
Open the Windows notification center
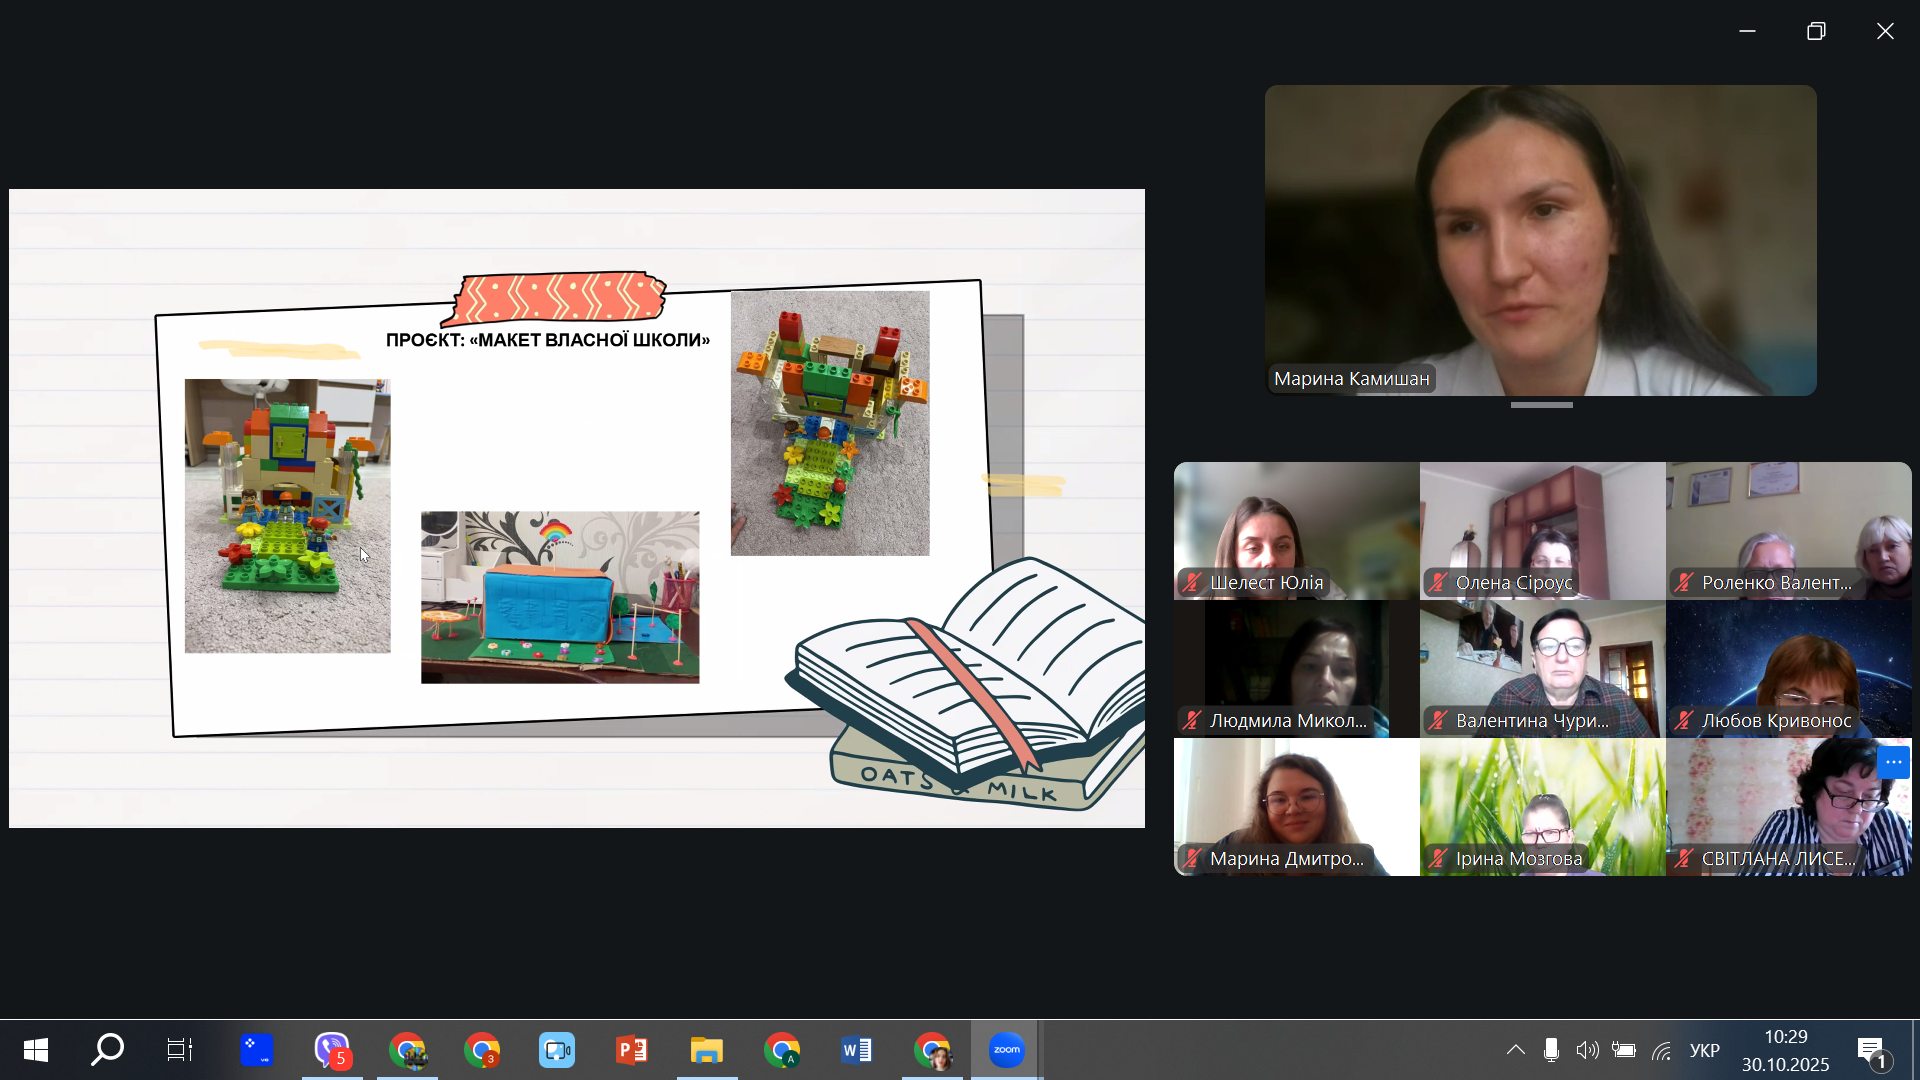click(1872, 1050)
